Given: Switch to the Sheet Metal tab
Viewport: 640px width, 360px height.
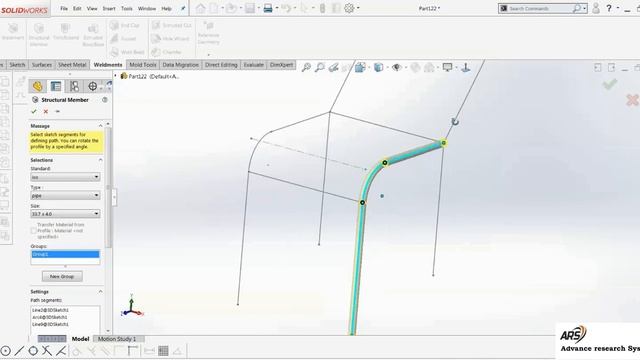Looking at the screenshot, I should click(x=72, y=65).
